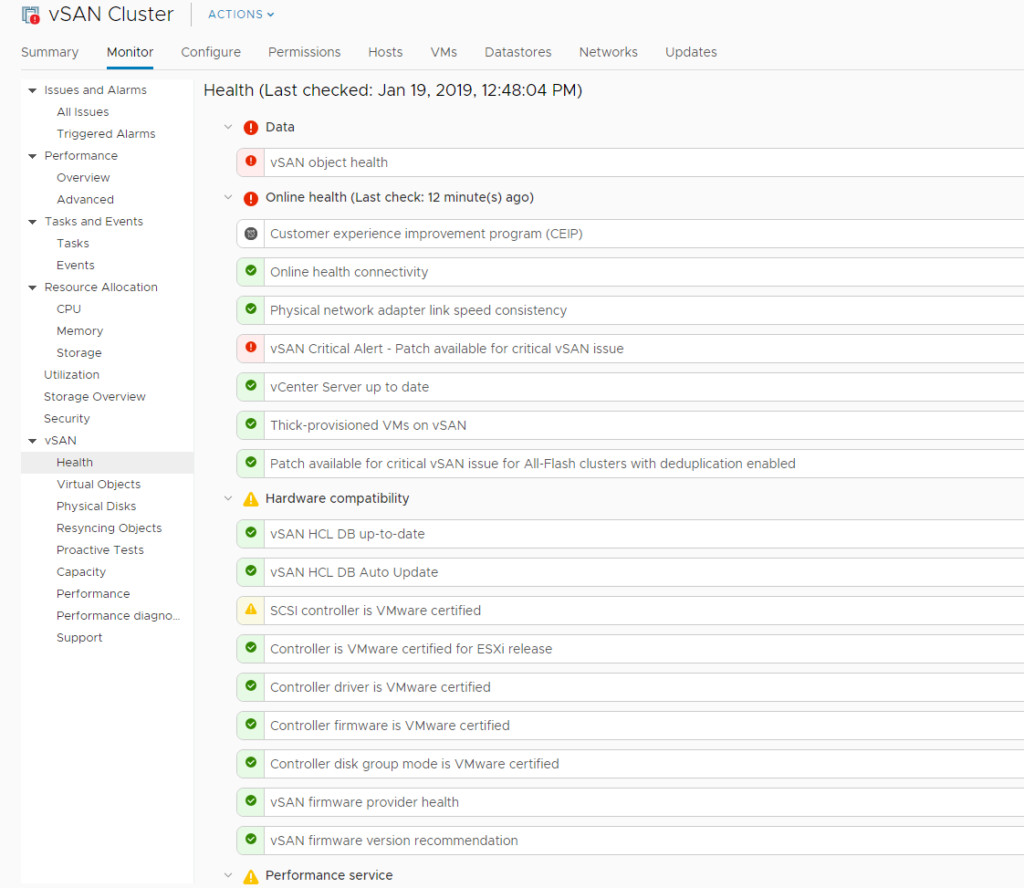
Task: Open Physical Disks under vSAN
Action: pyautogui.click(x=96, y=506)
